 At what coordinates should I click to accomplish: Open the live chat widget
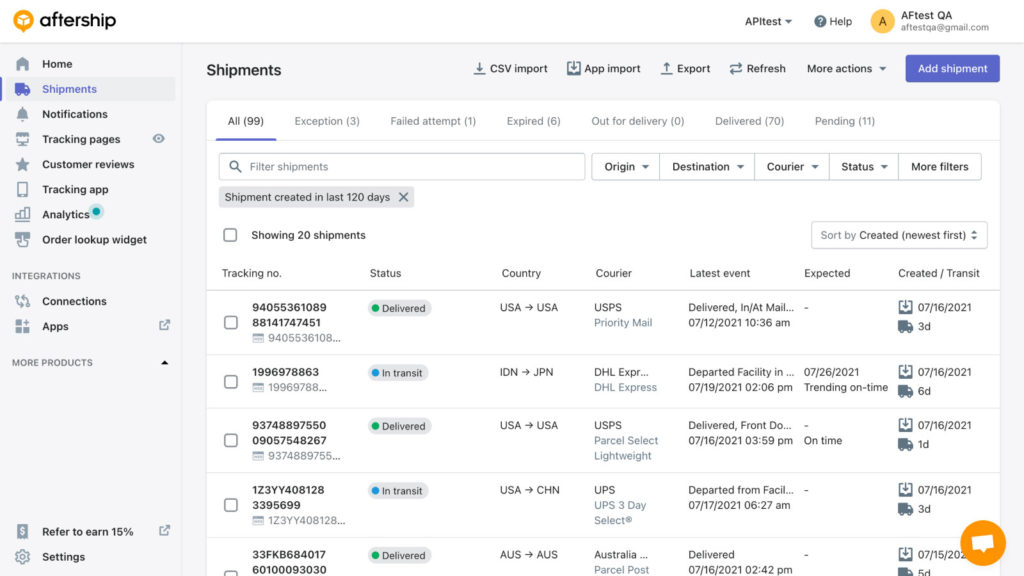point(982,543)
